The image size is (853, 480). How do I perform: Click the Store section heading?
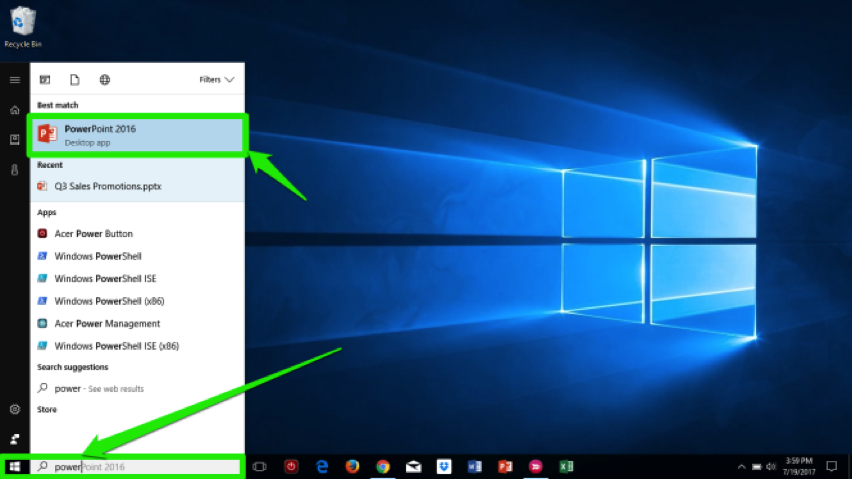47,409
